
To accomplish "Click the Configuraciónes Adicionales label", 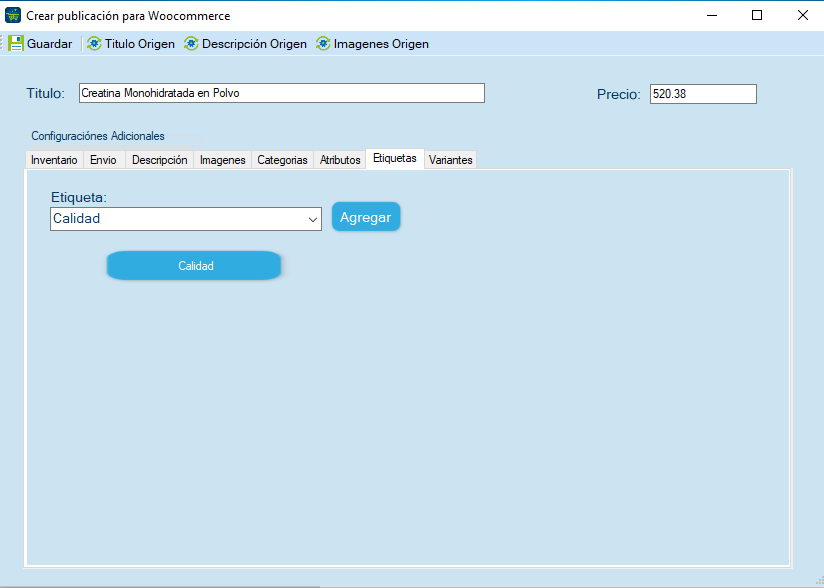I will coord(98,136).
